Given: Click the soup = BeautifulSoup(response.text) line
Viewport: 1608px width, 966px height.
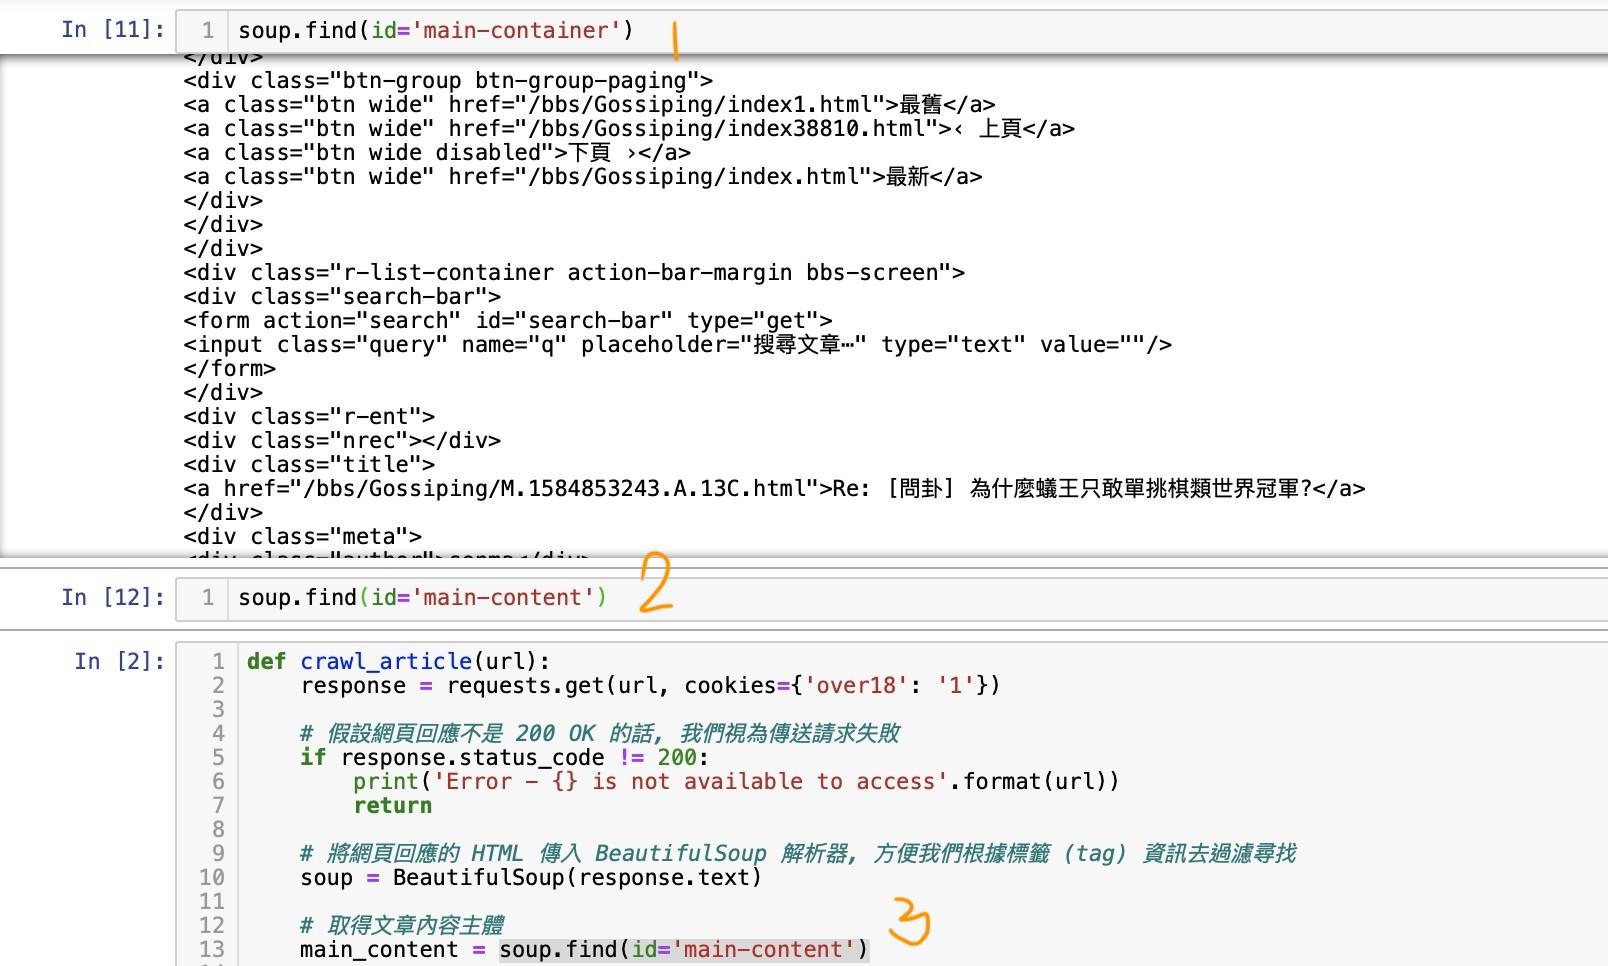Looking at the screenshot, I should (x=531, y=877).
